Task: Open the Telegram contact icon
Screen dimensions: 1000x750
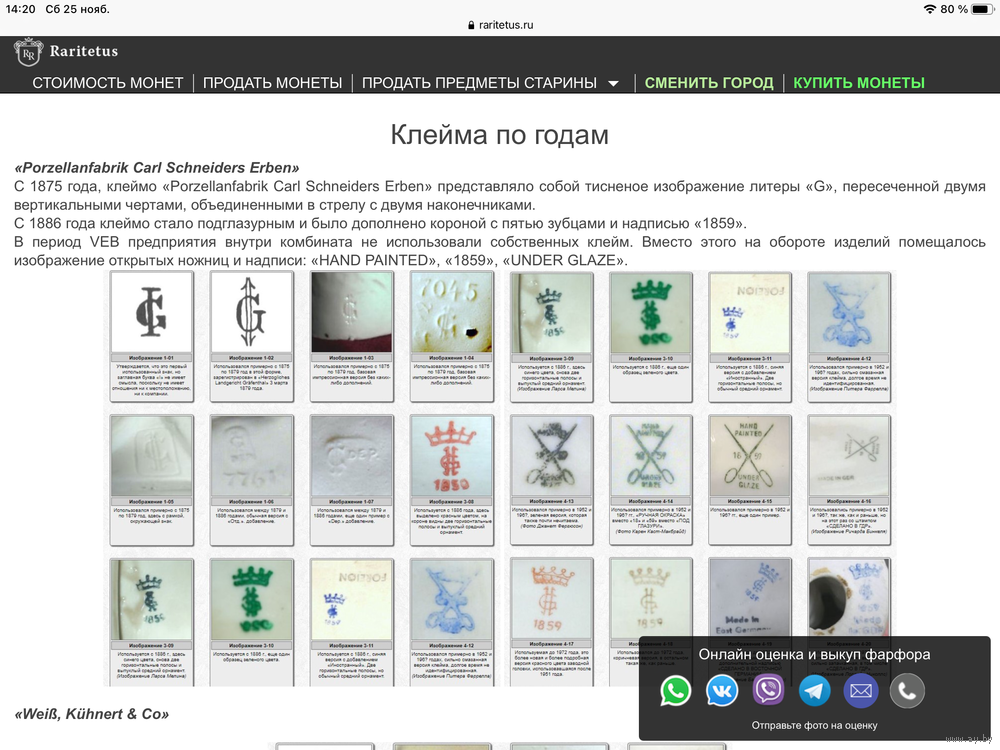Action: (x=814, y=691)
